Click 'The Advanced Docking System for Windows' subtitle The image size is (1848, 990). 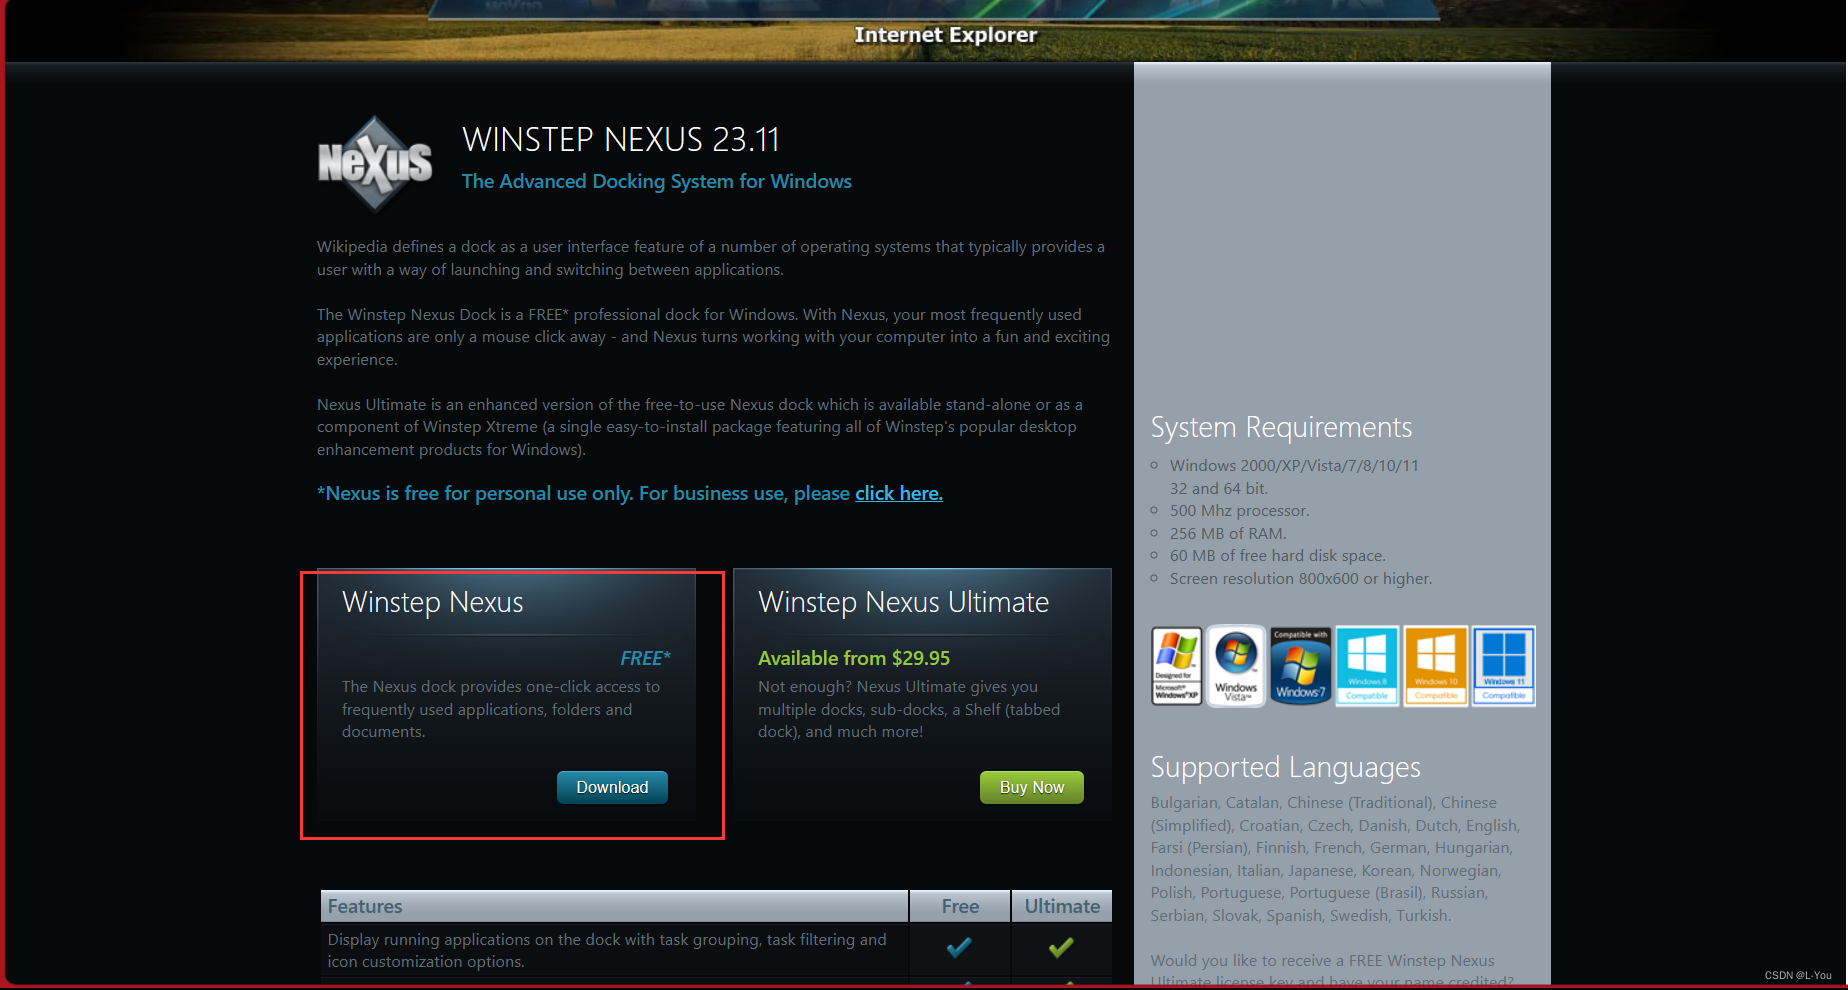coord(657,181)
